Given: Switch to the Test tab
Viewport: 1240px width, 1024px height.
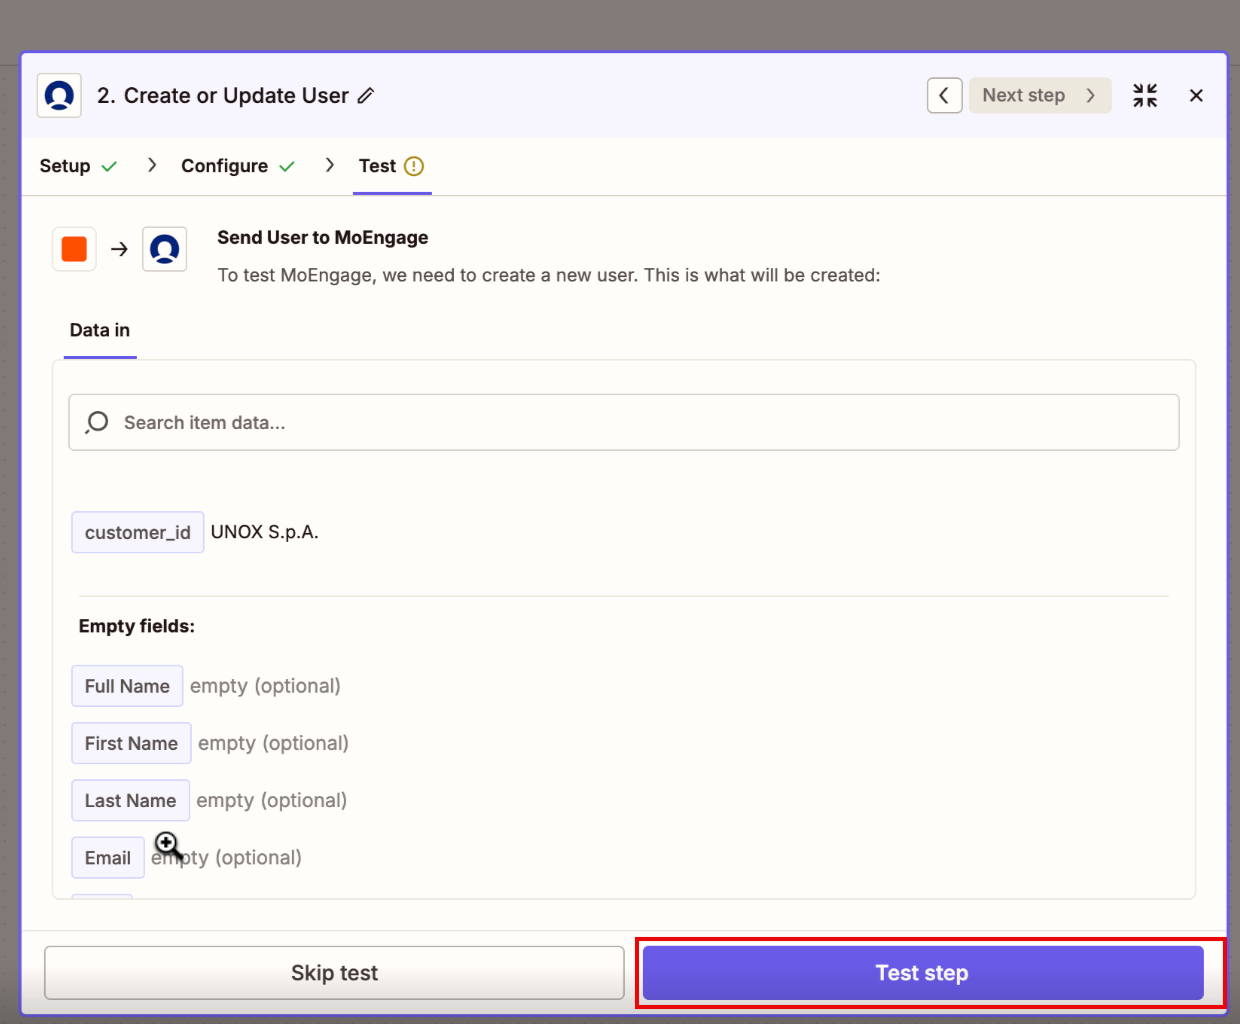Looking at the screenshot, I should click(x=391, y=166).
